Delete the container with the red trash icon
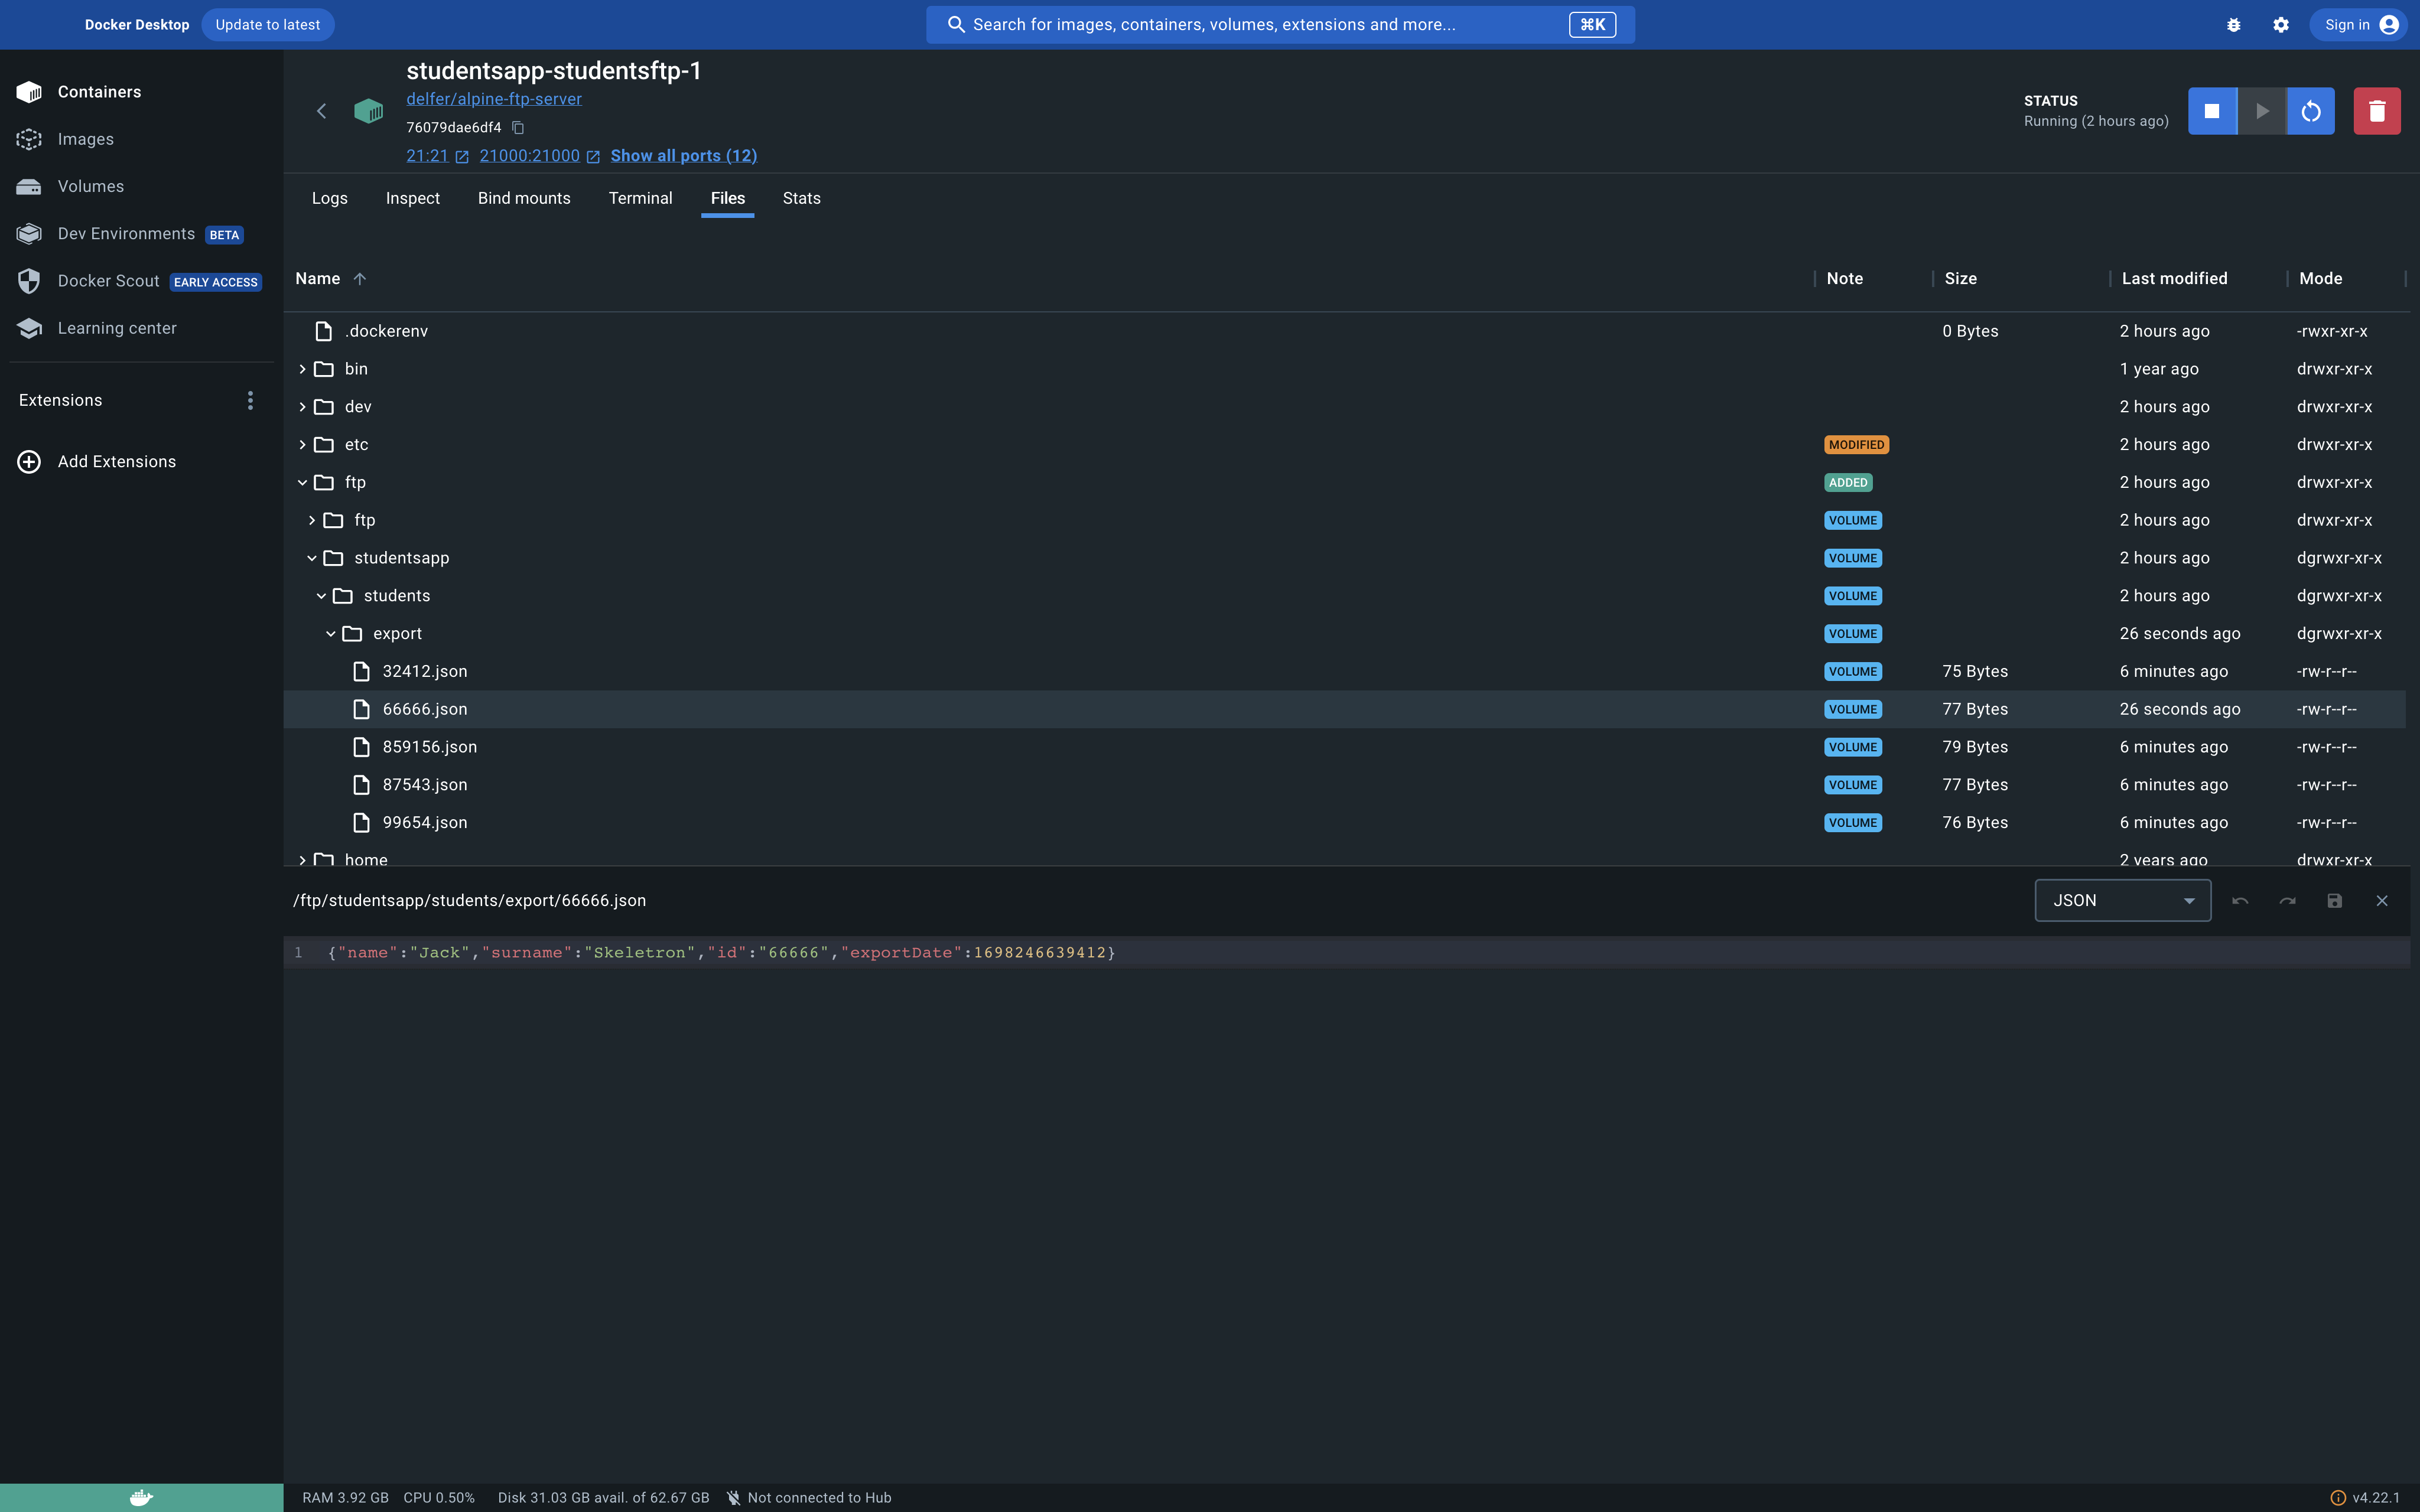The image size is (2420, 1512). [2377, 111]
